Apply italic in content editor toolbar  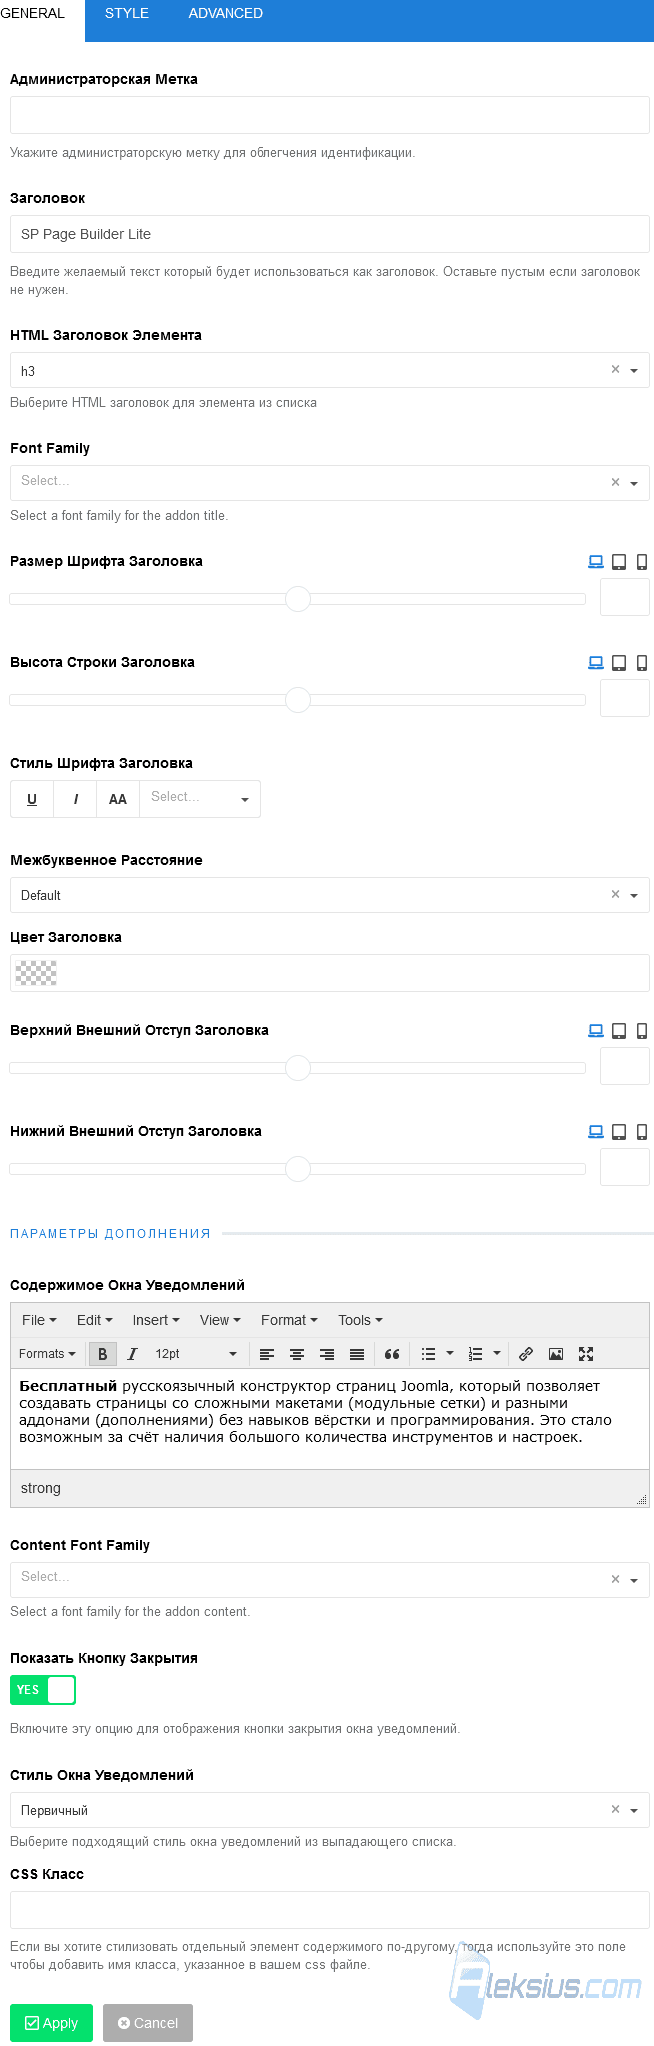coord(132,1354)
